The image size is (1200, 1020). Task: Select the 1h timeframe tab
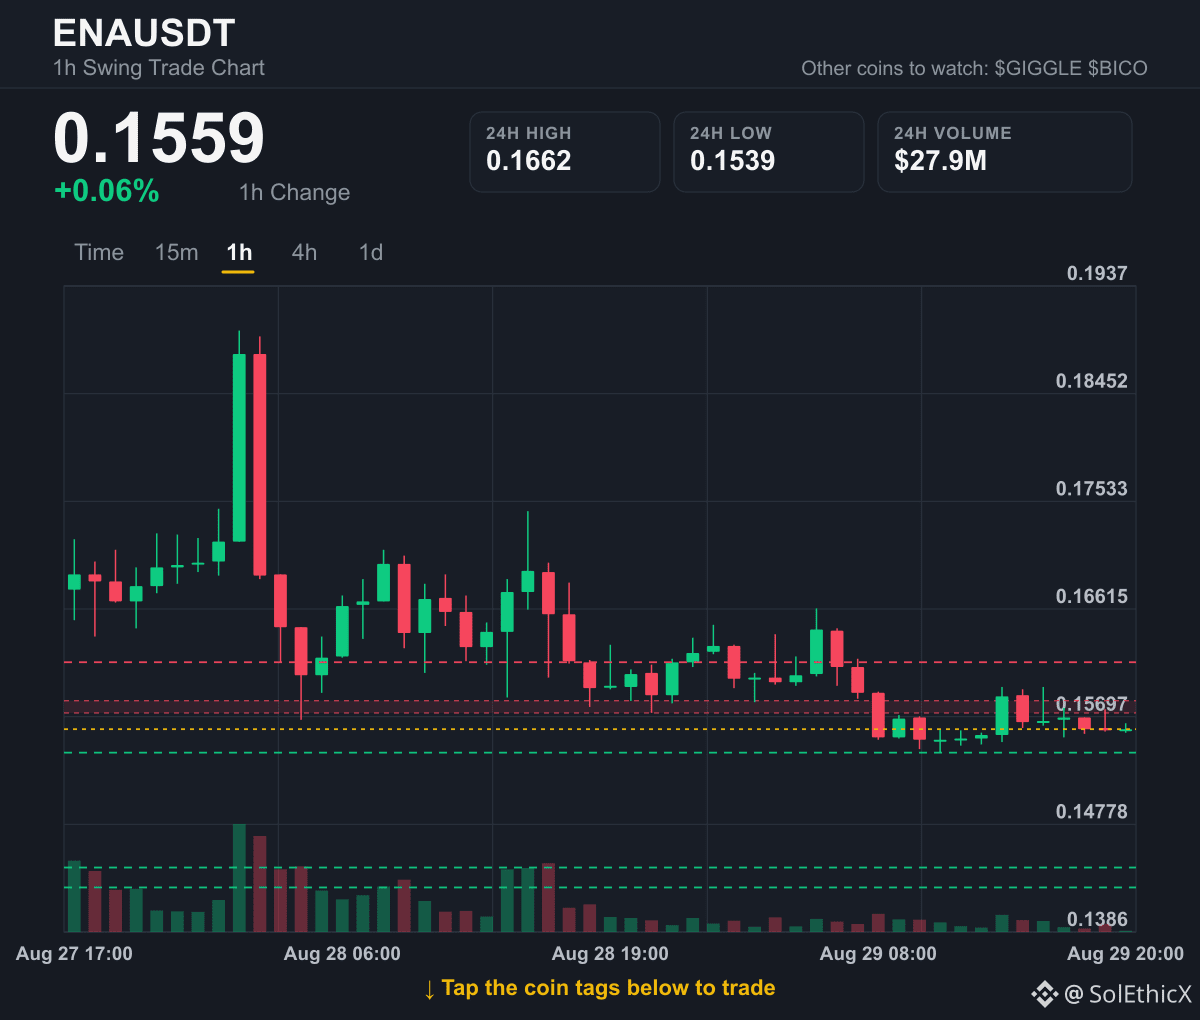coord(239,253)
